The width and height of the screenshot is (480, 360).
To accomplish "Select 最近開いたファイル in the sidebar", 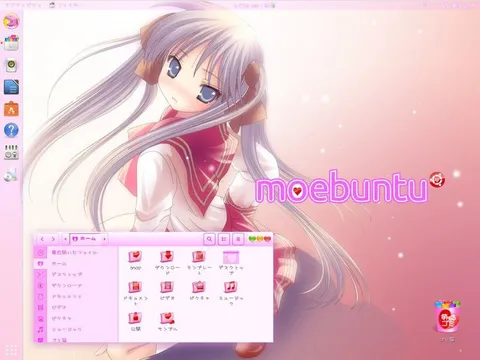I will [76, 253].
